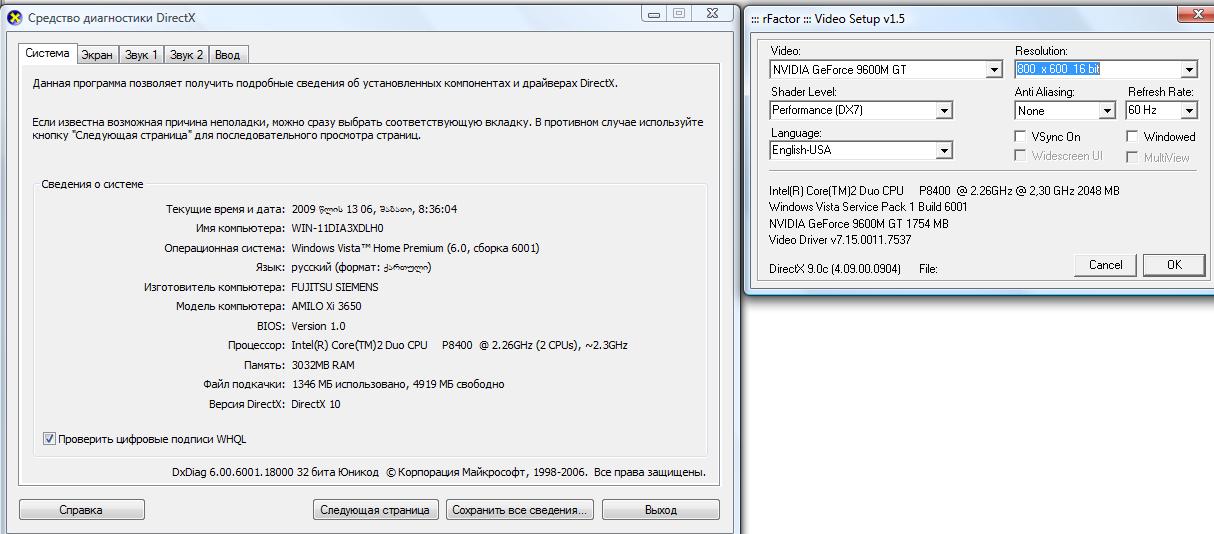This screenshot has width=1214, height=534.
Task: Open the Video adapter dropdown
Action: point(993,70)
